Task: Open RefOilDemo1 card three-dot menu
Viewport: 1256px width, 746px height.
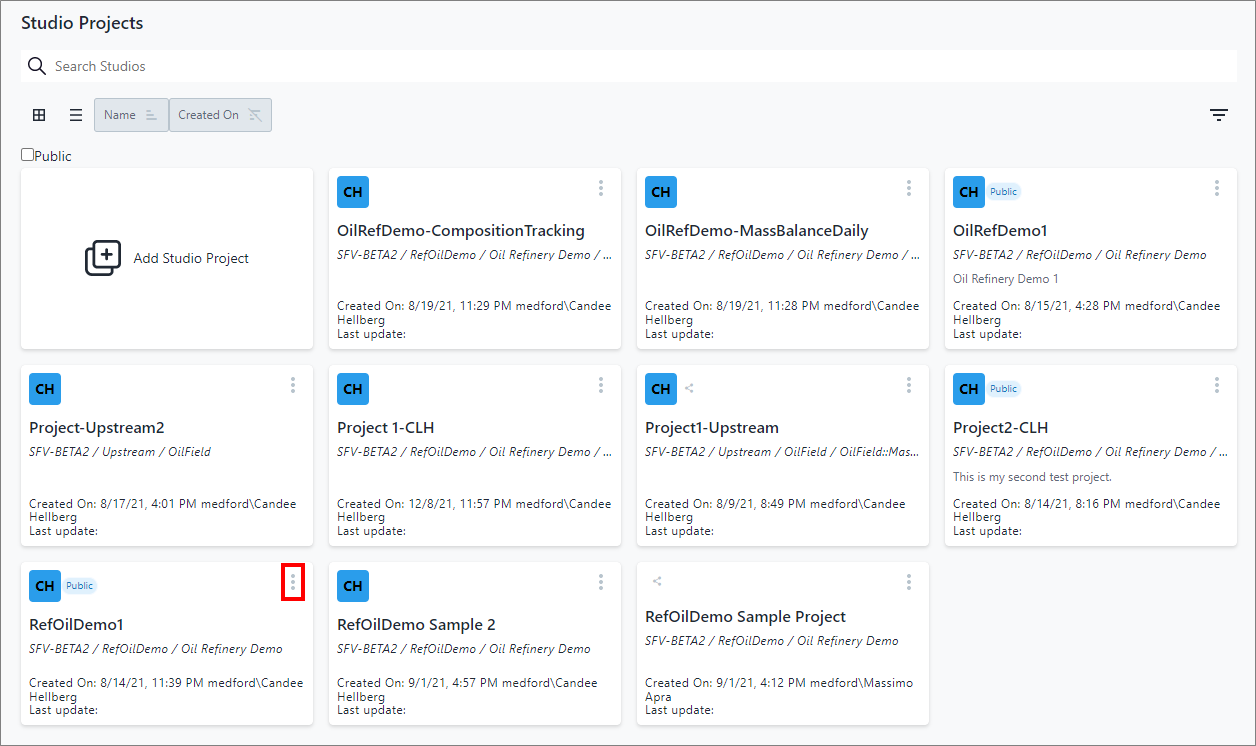Action: tap(293, 582)
